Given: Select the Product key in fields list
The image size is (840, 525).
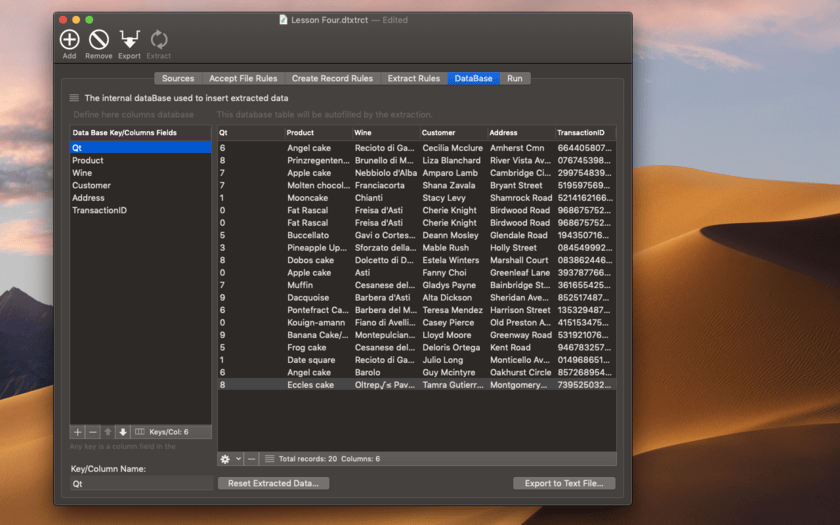Looking at the screenshot, I should [140, 160].
